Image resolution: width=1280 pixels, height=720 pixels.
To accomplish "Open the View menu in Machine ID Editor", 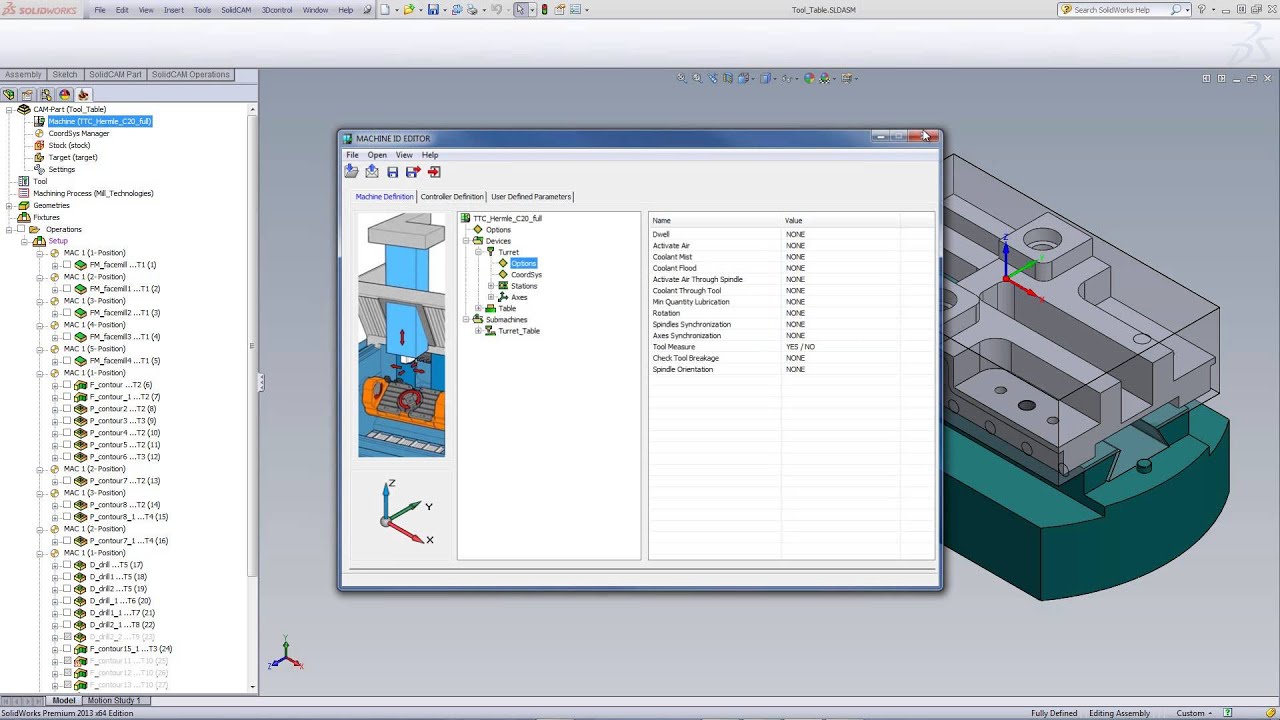I will pyautogui.click(x=404, y=155).
